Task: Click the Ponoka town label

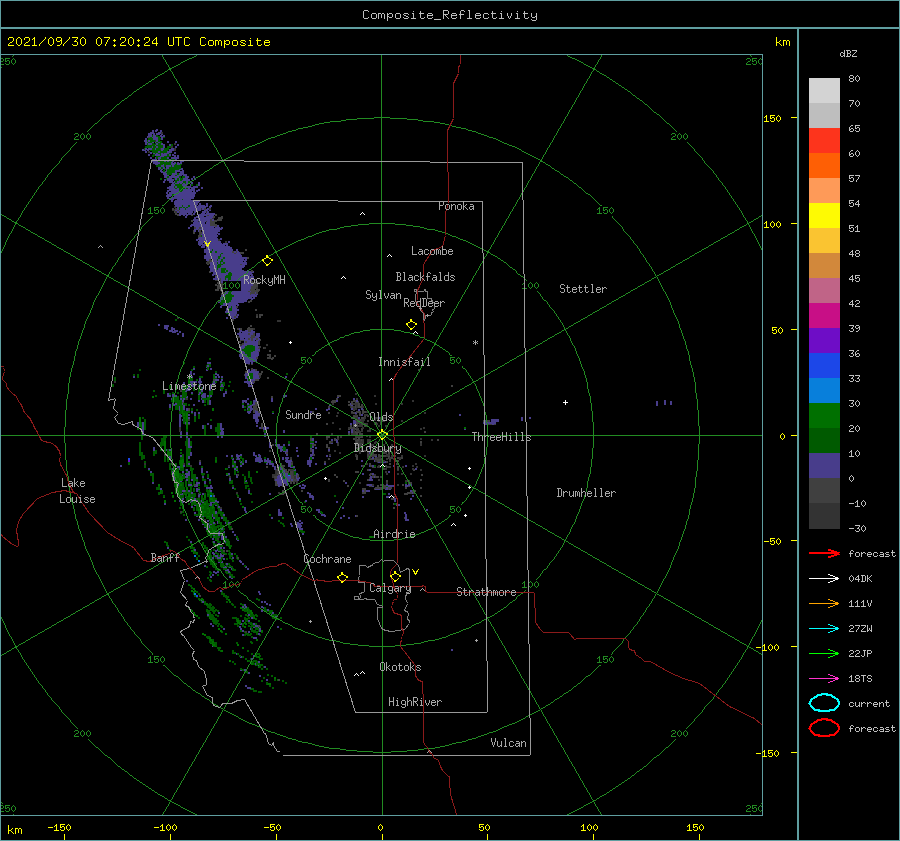Action: (456, 206)
